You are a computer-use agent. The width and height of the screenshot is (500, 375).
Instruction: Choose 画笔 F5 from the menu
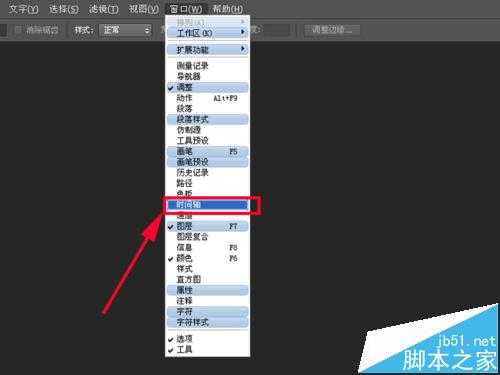coord(207,151)
